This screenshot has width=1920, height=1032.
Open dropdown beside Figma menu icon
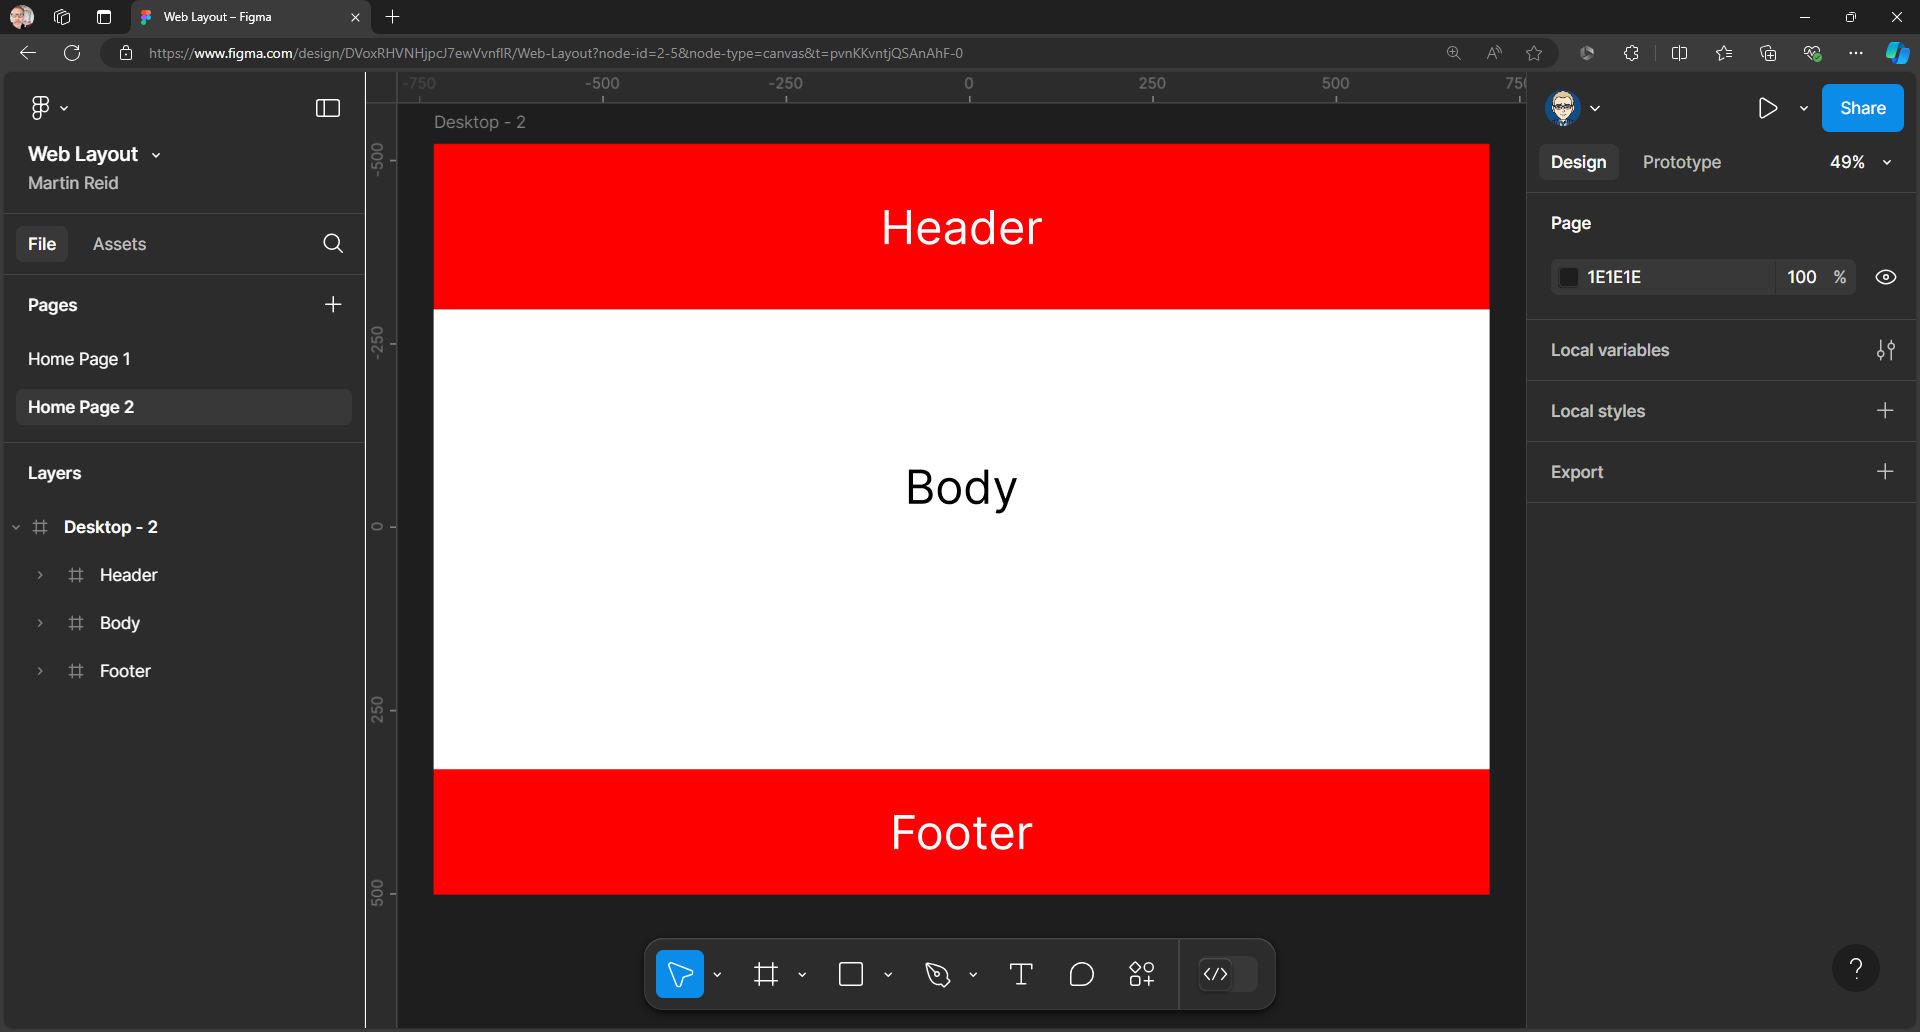pos(64,108)
